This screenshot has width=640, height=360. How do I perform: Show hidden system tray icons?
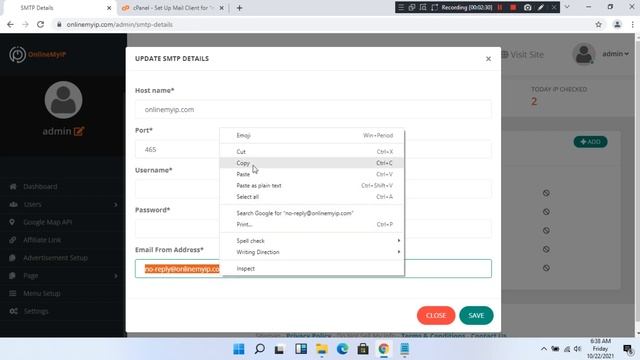pos(544,349)
